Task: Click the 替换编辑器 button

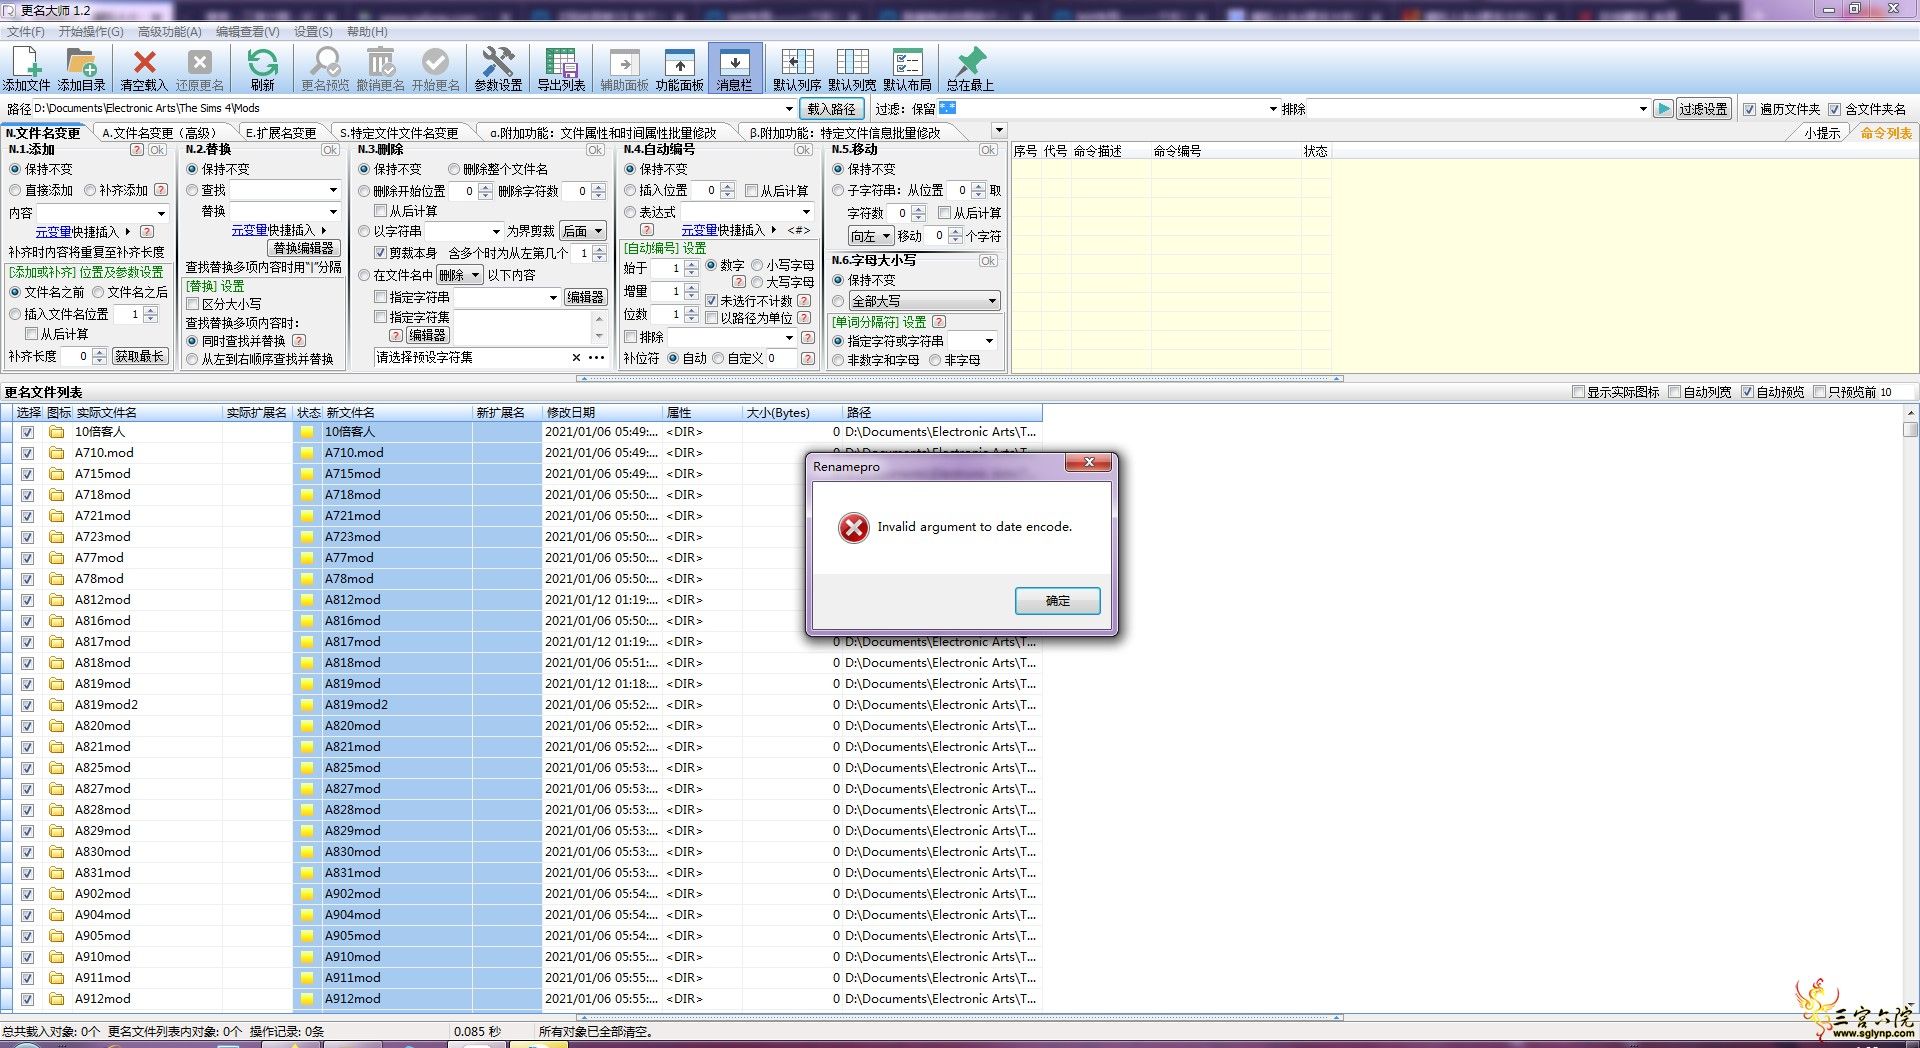Action: pyautogui.click(x=304, y=248)
